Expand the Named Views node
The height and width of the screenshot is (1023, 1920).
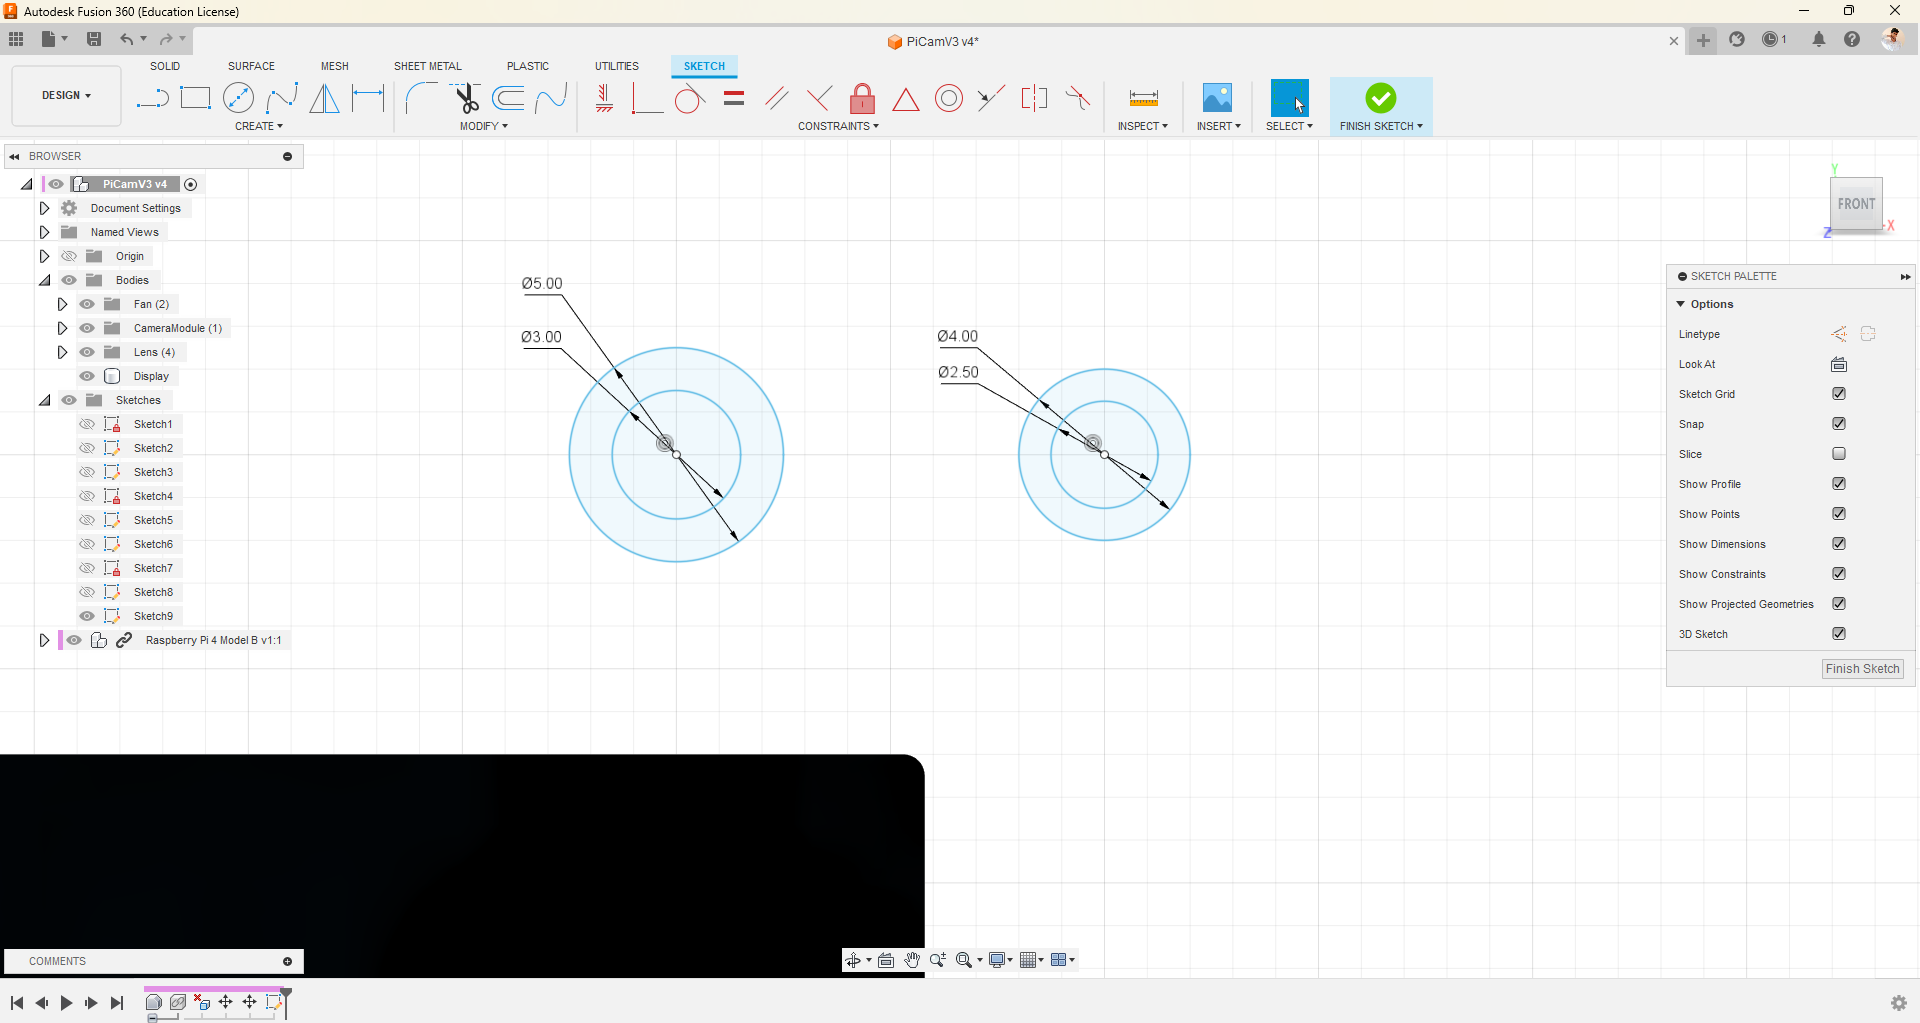(x=44, y=232)
